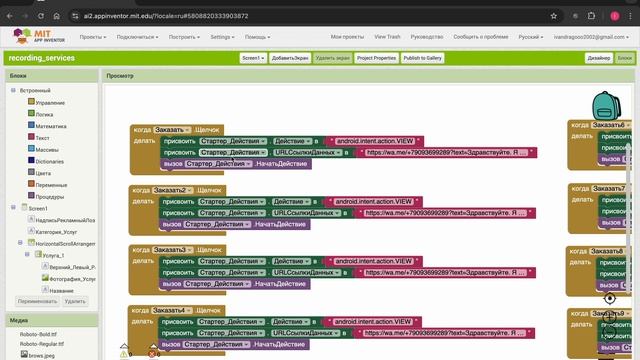
Task: Zoom in the blocks workspace
Action: 610,317
